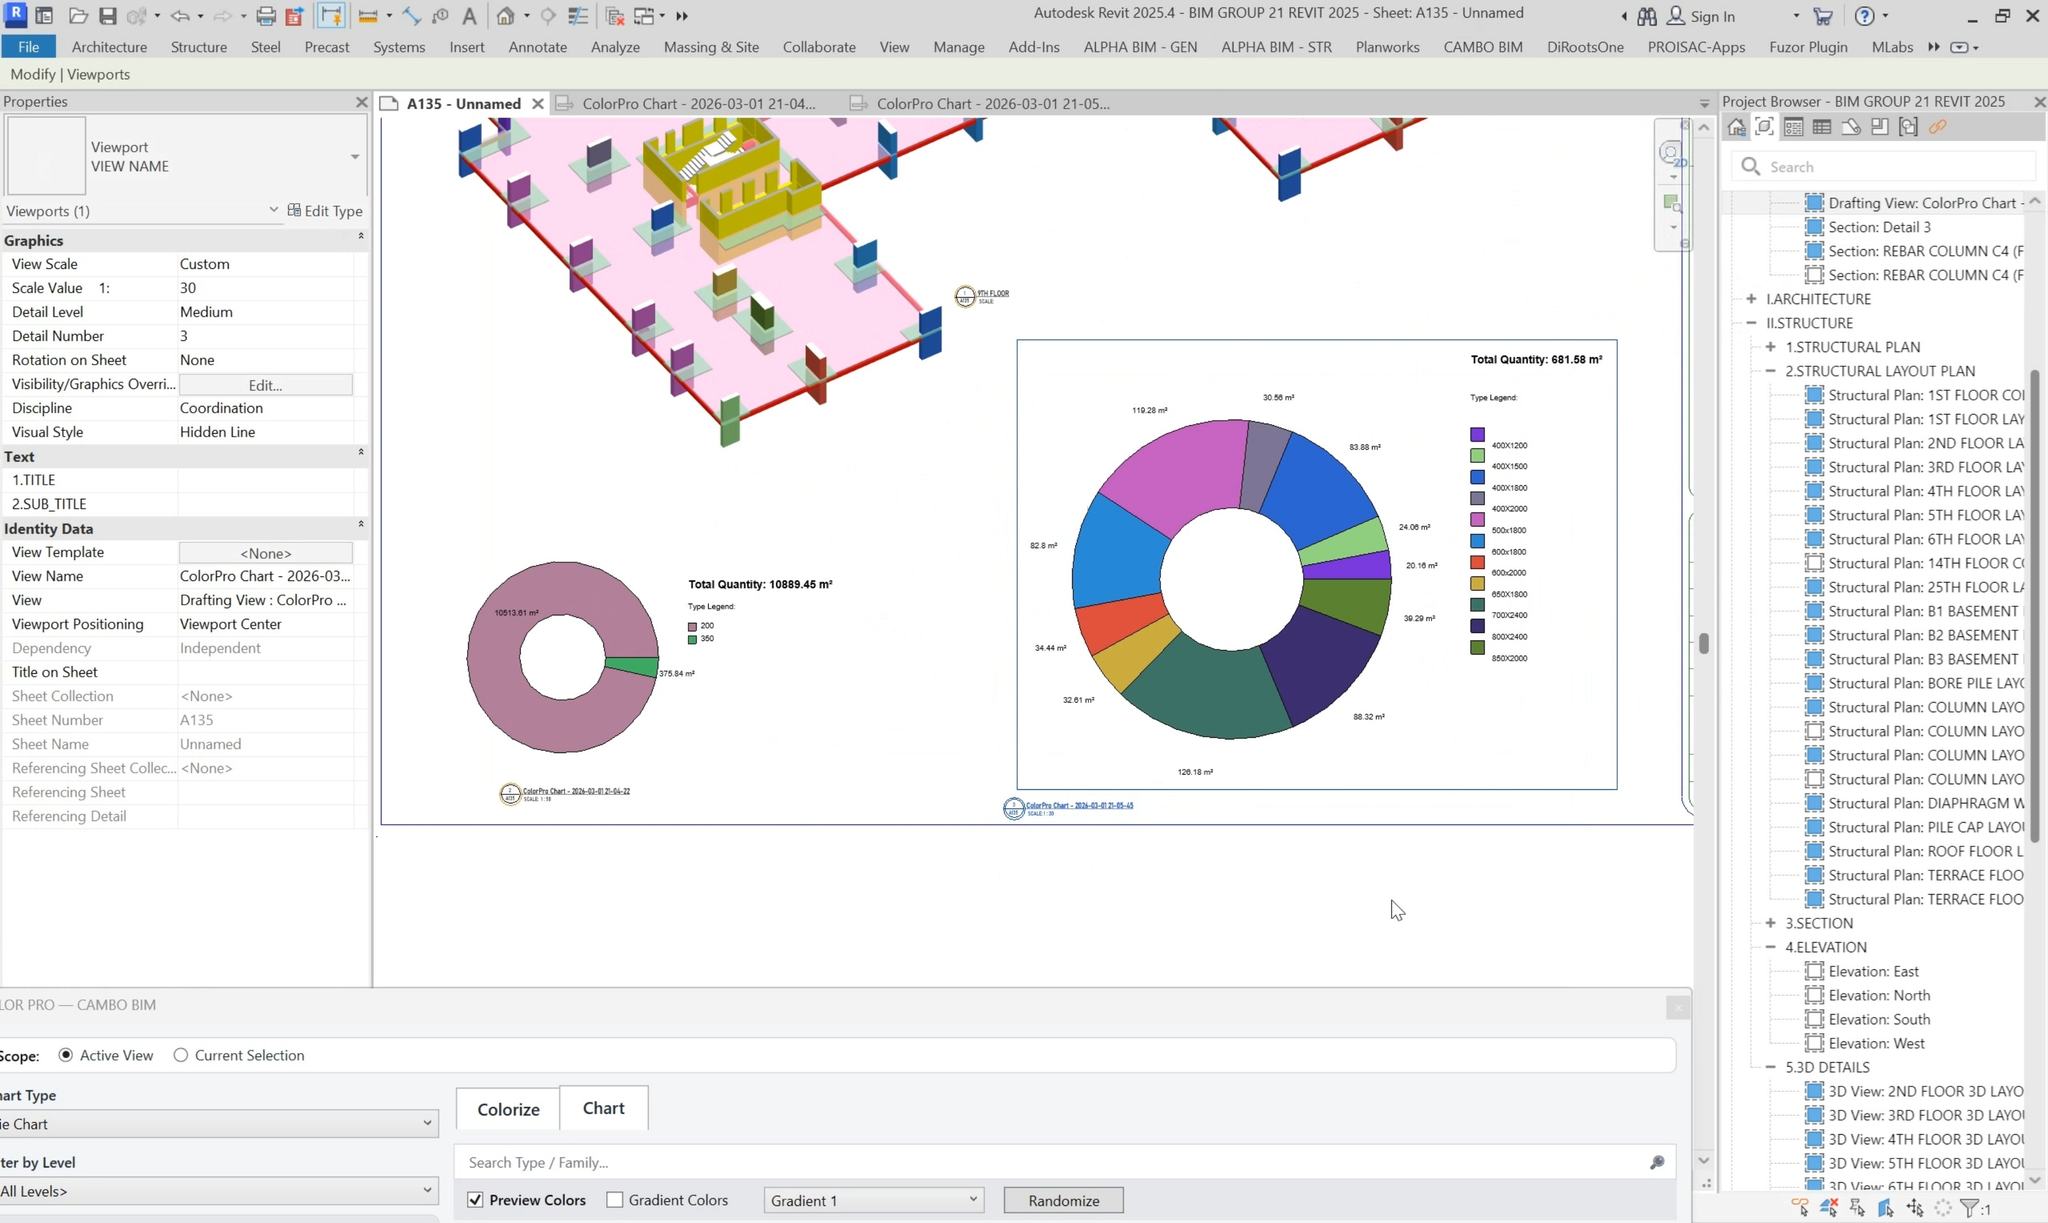Click the Switch Windows icon

click(x=645, y=16)
